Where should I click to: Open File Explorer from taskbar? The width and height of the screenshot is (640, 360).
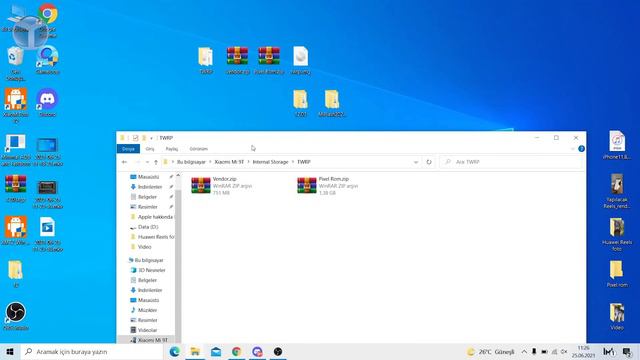(195, 352)
